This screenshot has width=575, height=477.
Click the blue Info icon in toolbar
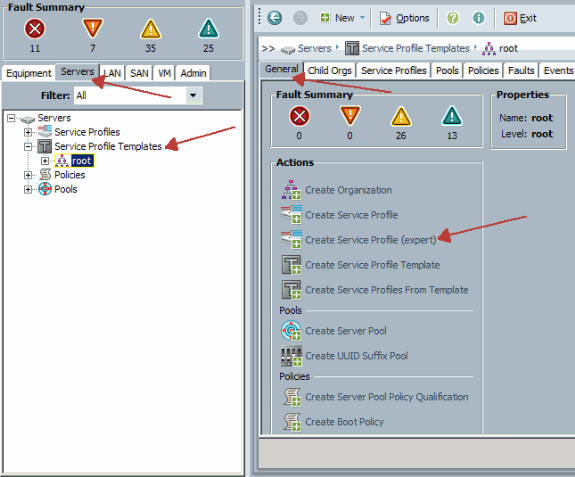coord(478,18)
